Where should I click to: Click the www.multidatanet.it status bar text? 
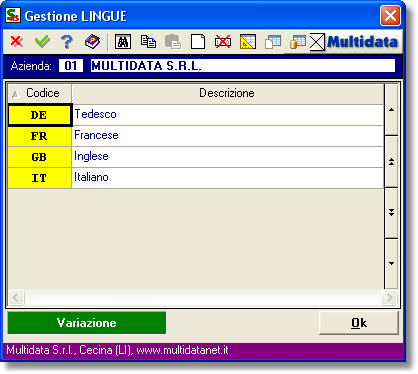[183, 350]
